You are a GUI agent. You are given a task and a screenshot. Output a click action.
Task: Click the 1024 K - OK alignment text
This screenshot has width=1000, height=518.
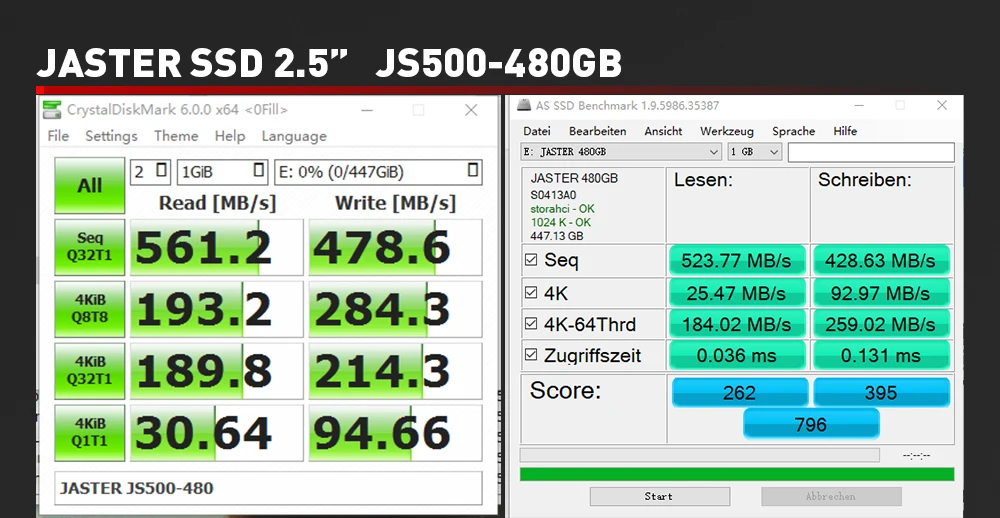click(x=561, y=222)
